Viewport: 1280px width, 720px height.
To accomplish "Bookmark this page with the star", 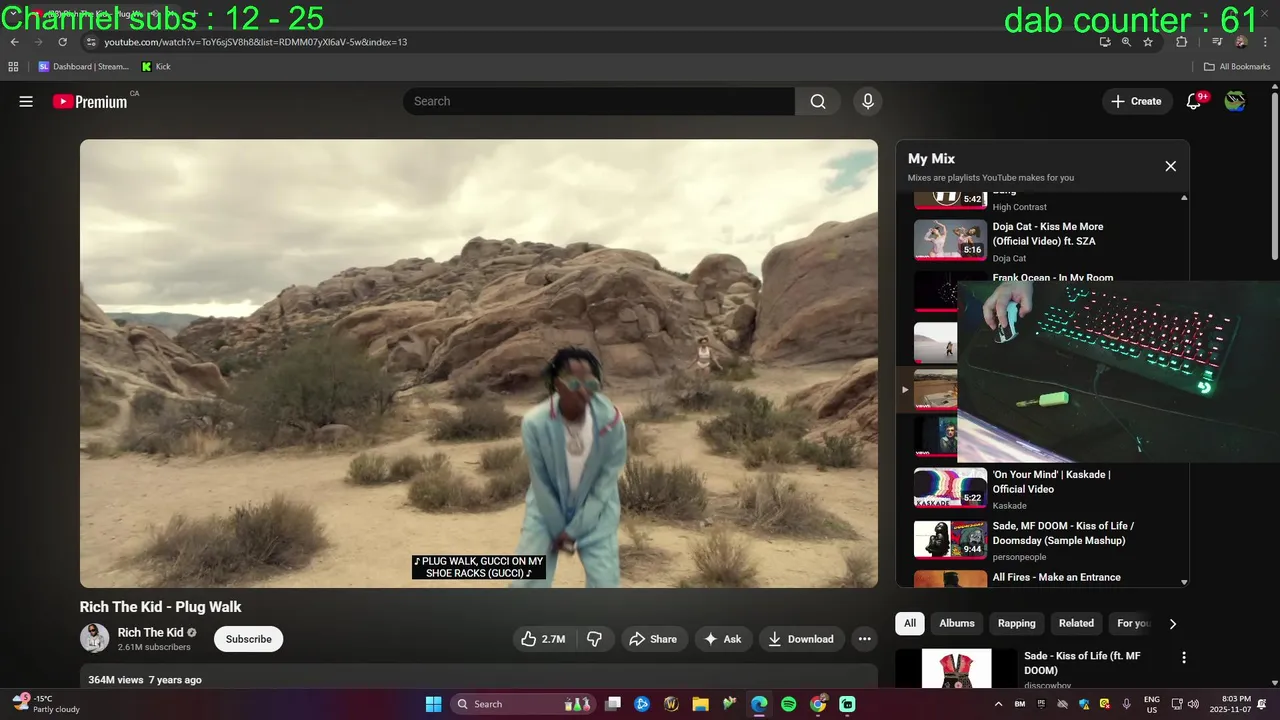I will click(x=1148, y=42).
